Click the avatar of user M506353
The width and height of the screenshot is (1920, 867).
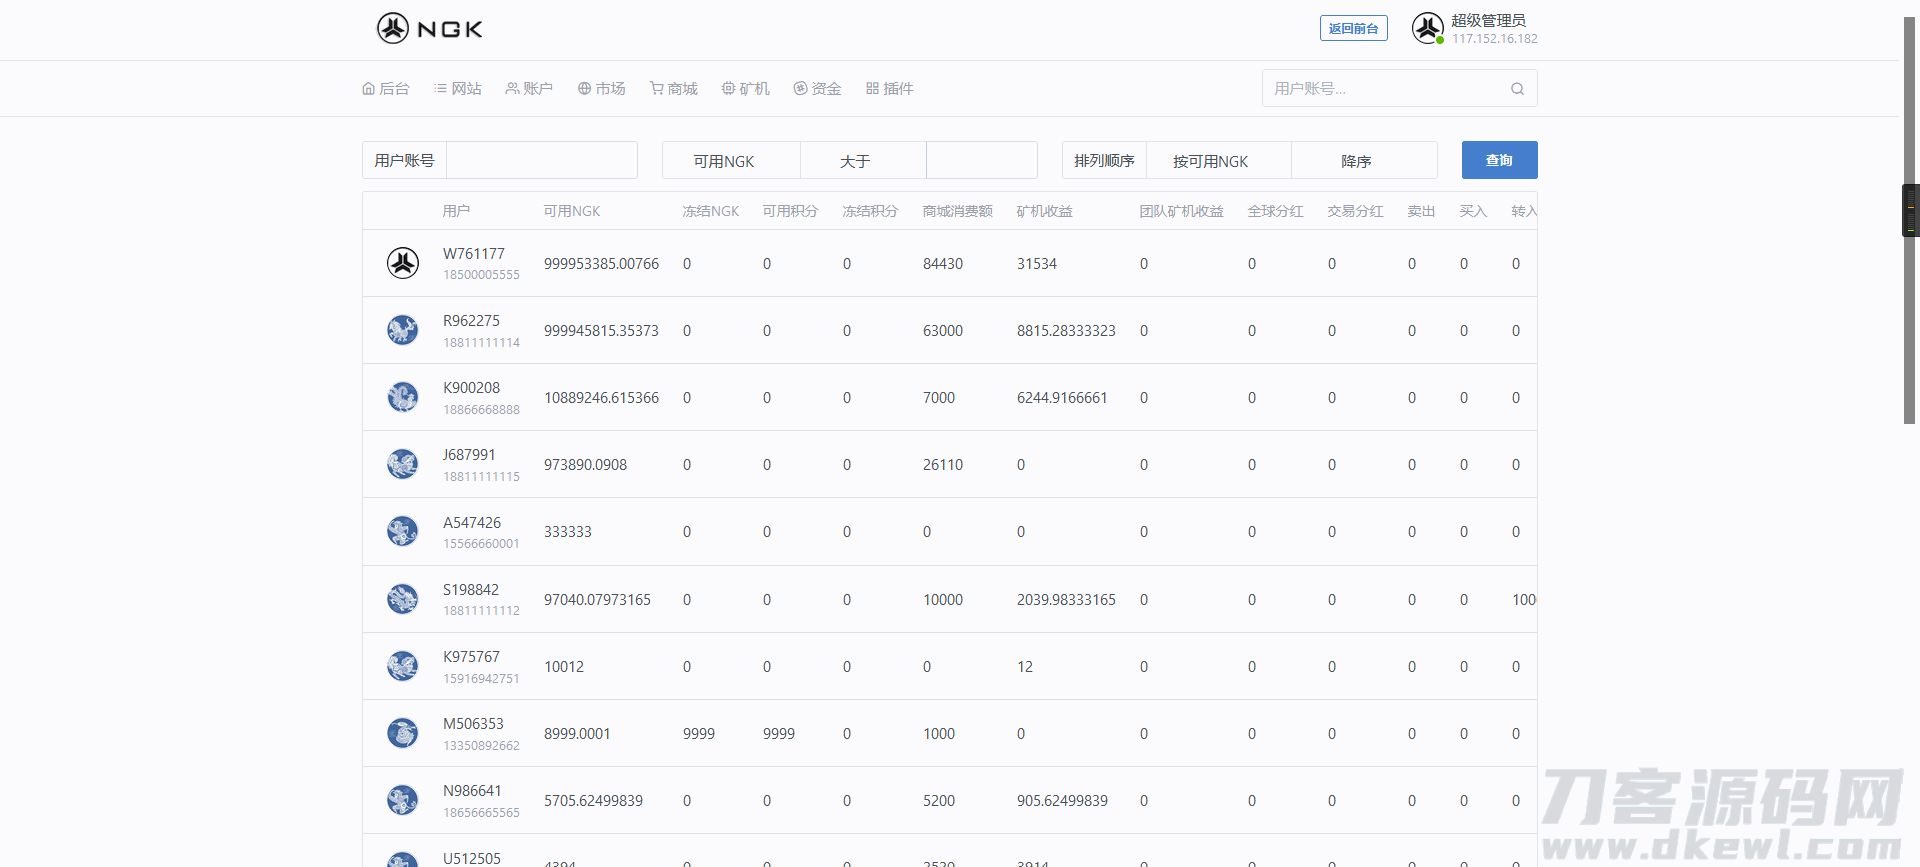[403, 733]
